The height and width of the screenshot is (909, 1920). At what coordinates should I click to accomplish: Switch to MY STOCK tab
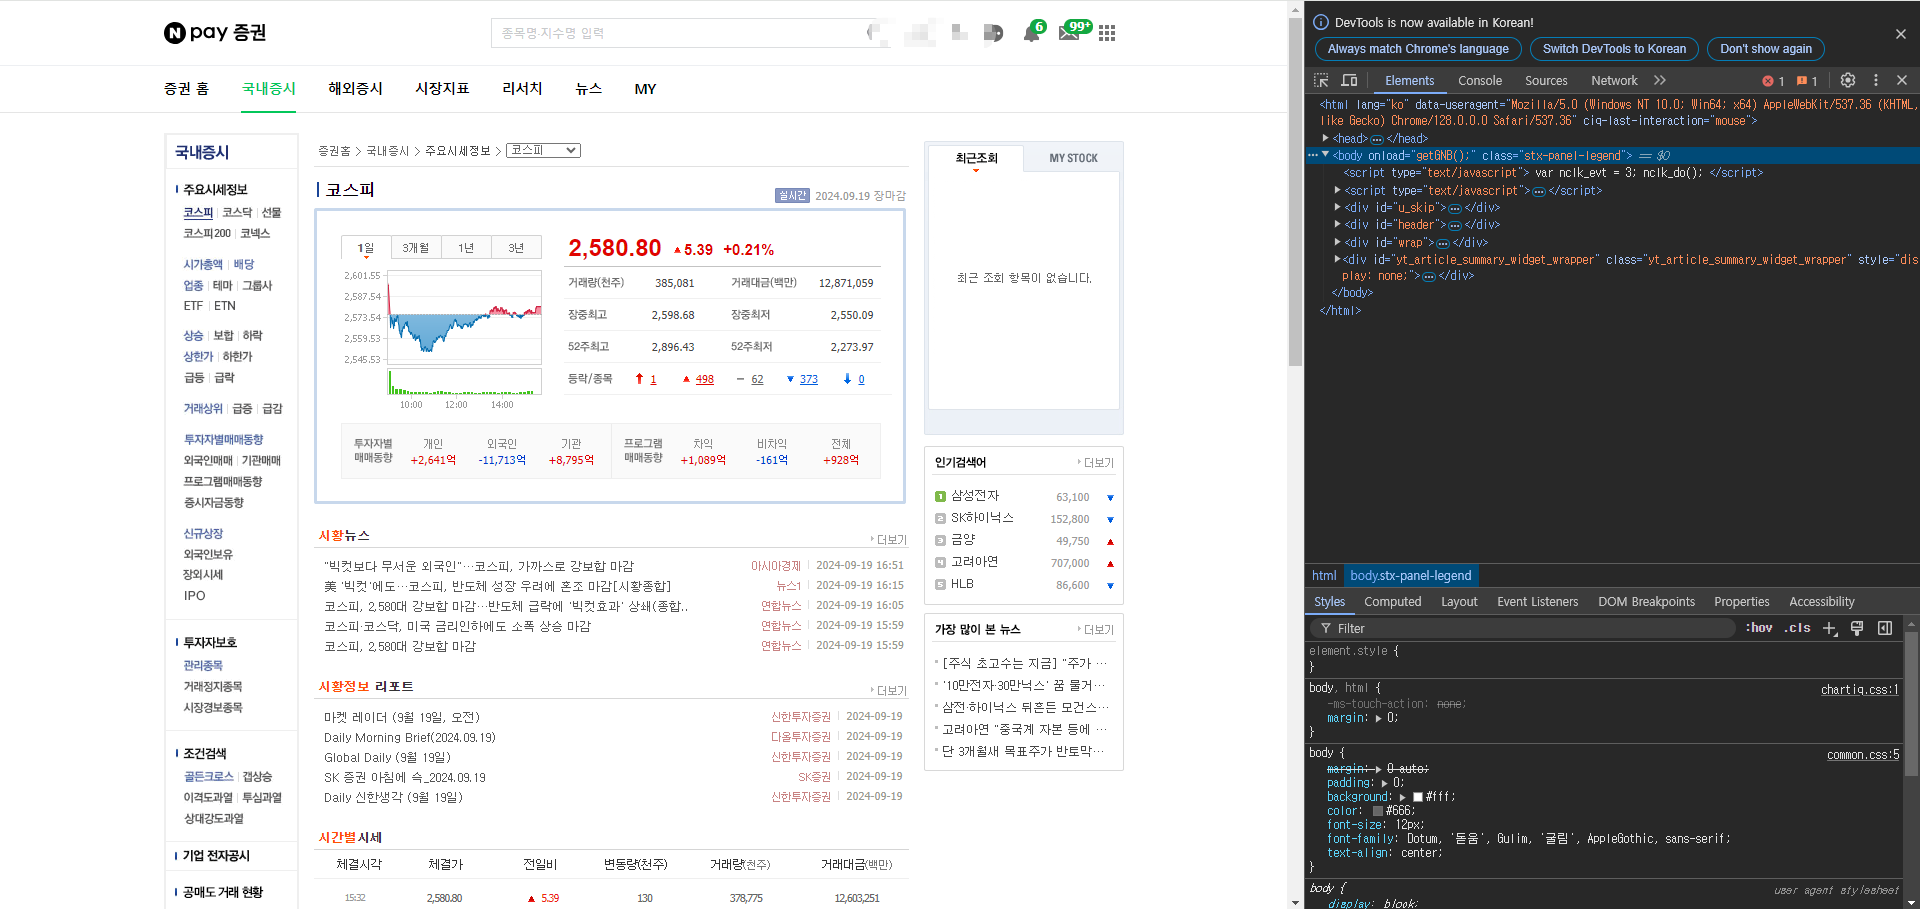(x=1073, y=158)
